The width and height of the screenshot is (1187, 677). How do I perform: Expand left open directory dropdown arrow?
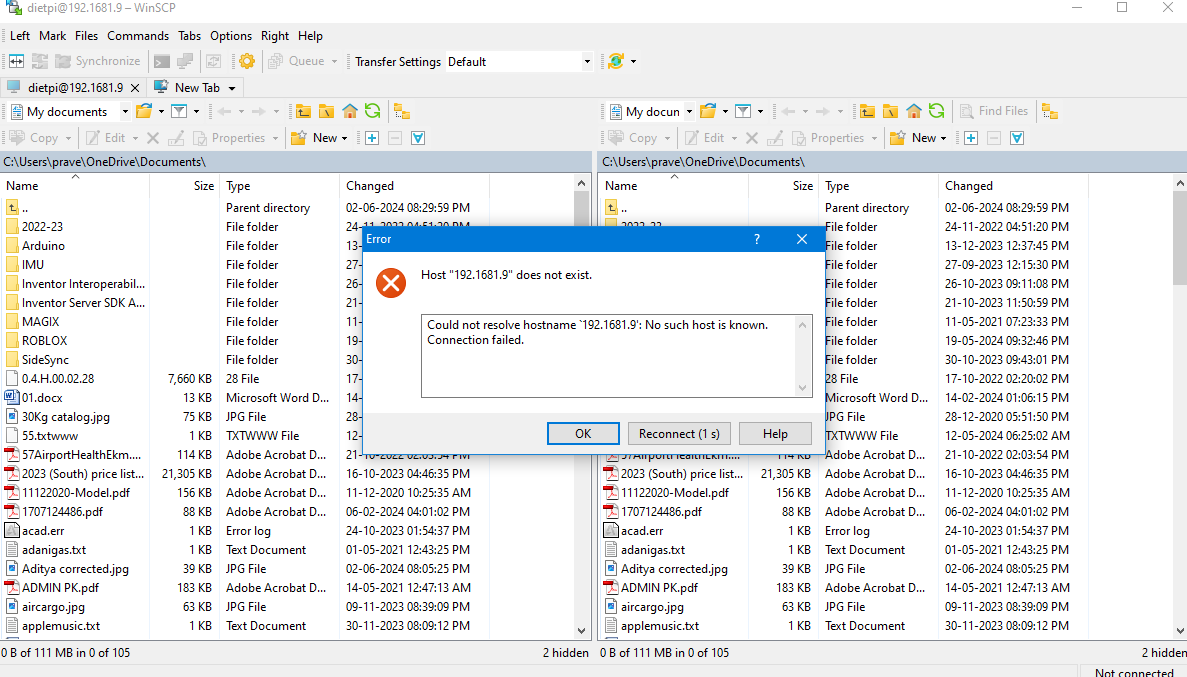pos(161,111)
